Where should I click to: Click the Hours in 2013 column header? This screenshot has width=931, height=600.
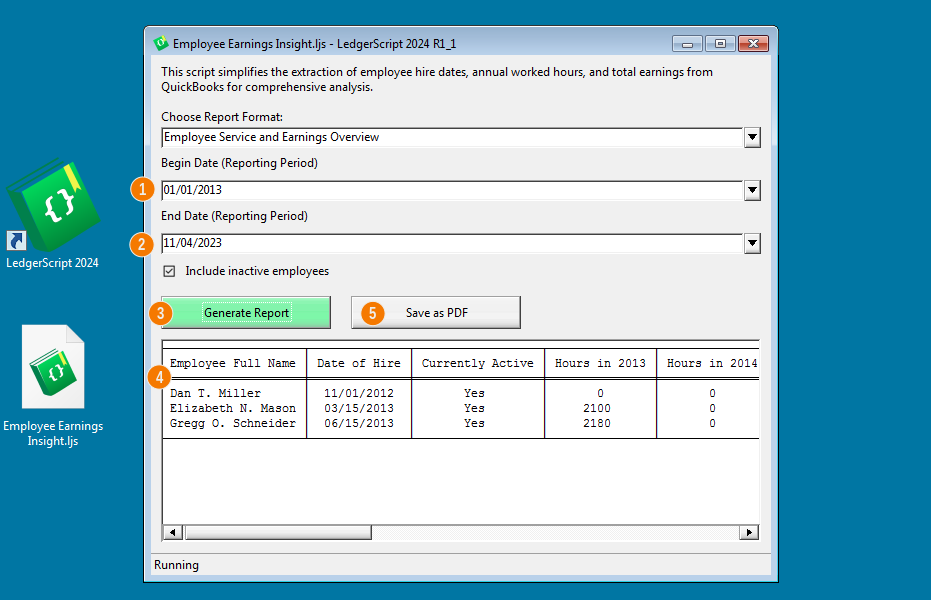(599, 363)
